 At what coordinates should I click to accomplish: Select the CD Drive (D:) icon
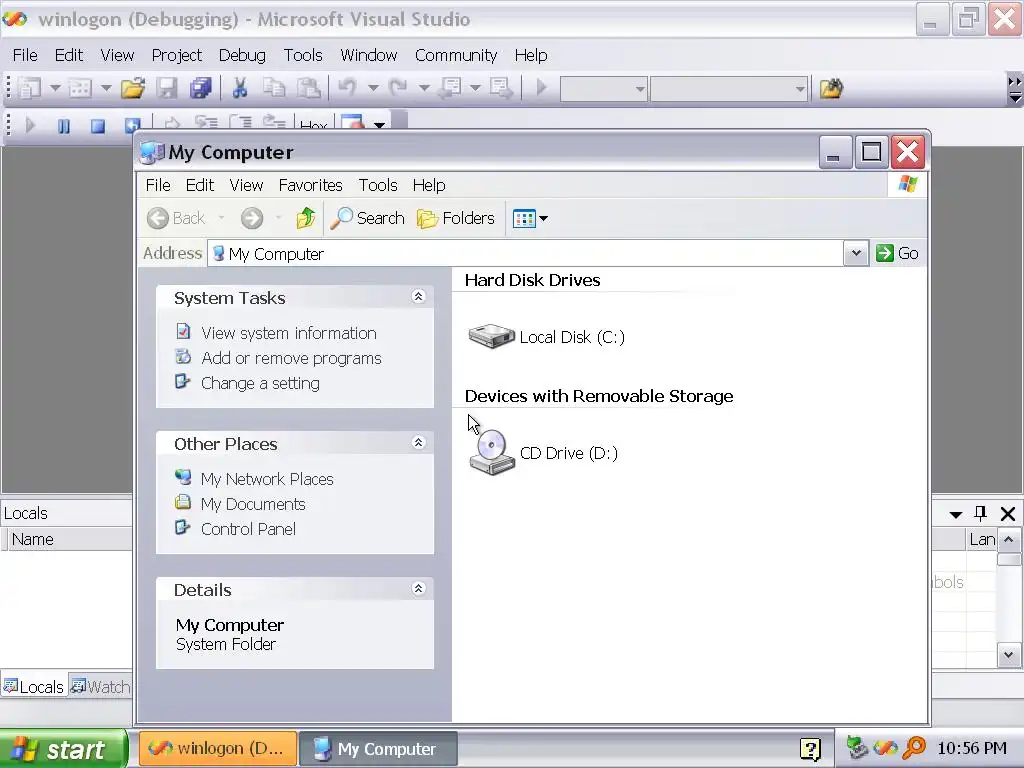click(492, 452)
